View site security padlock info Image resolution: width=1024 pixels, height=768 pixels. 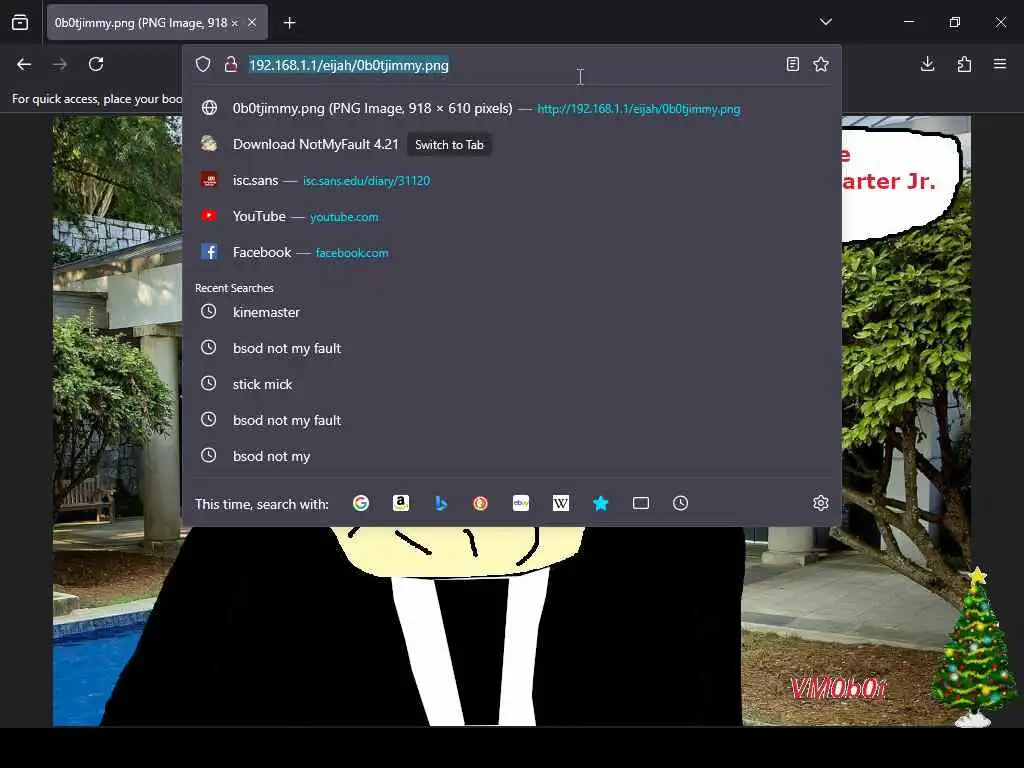231,64
